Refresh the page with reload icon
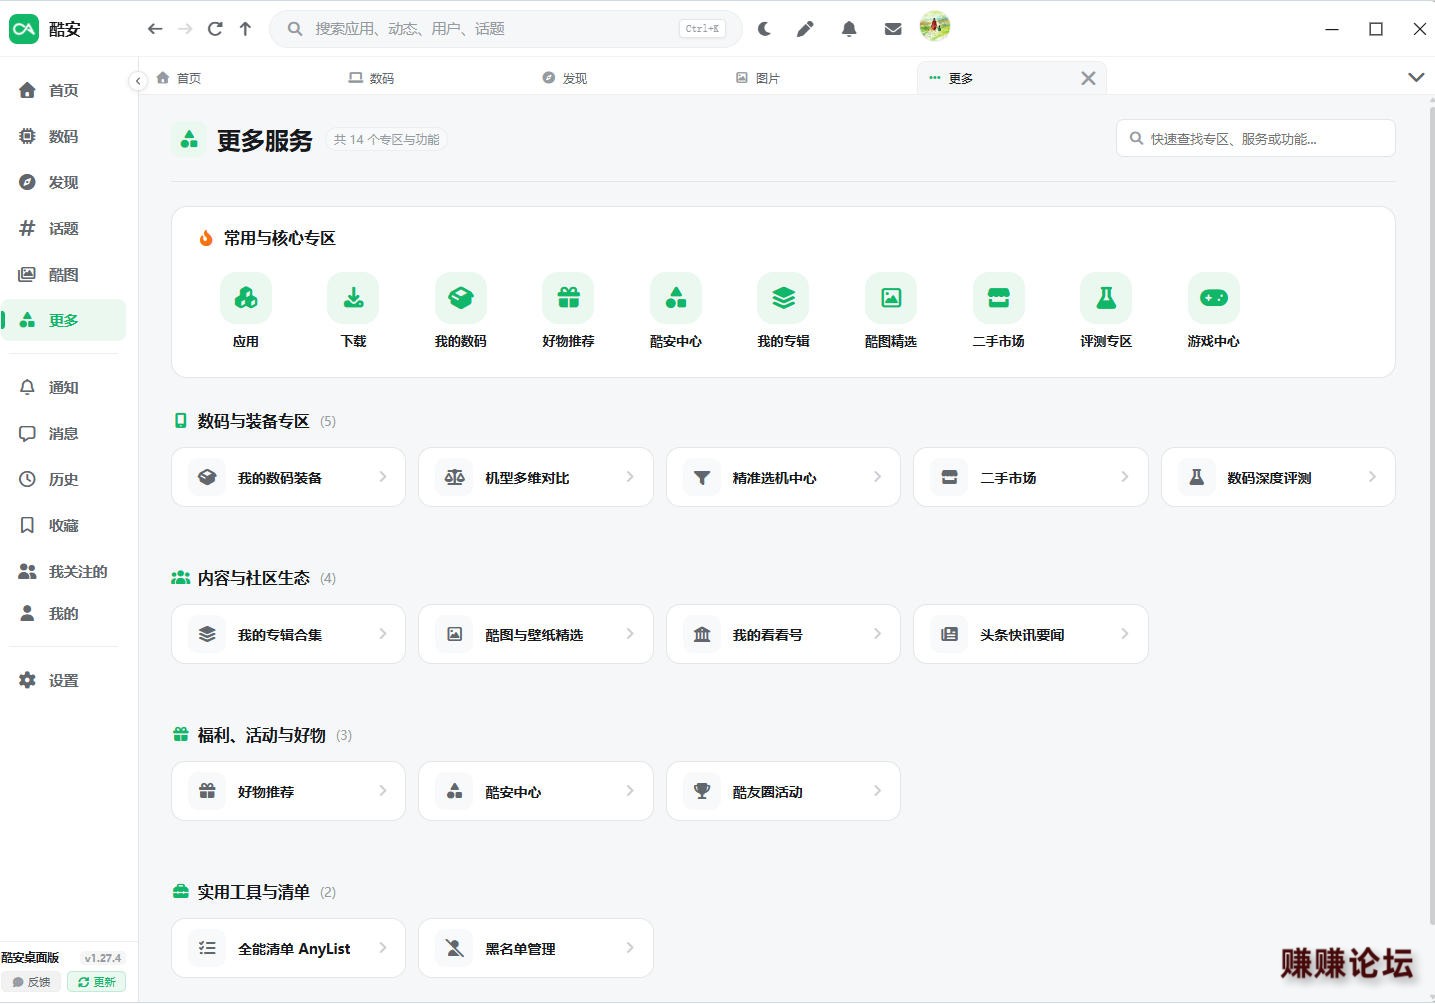 (215, 29)
